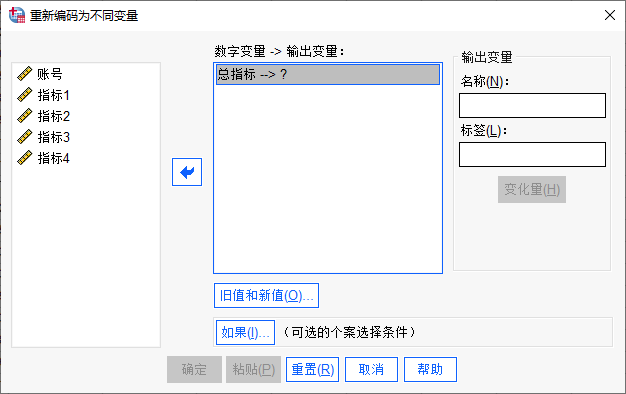Select the 指标2 variable
The image size is (626, 394).
[53, 116]
